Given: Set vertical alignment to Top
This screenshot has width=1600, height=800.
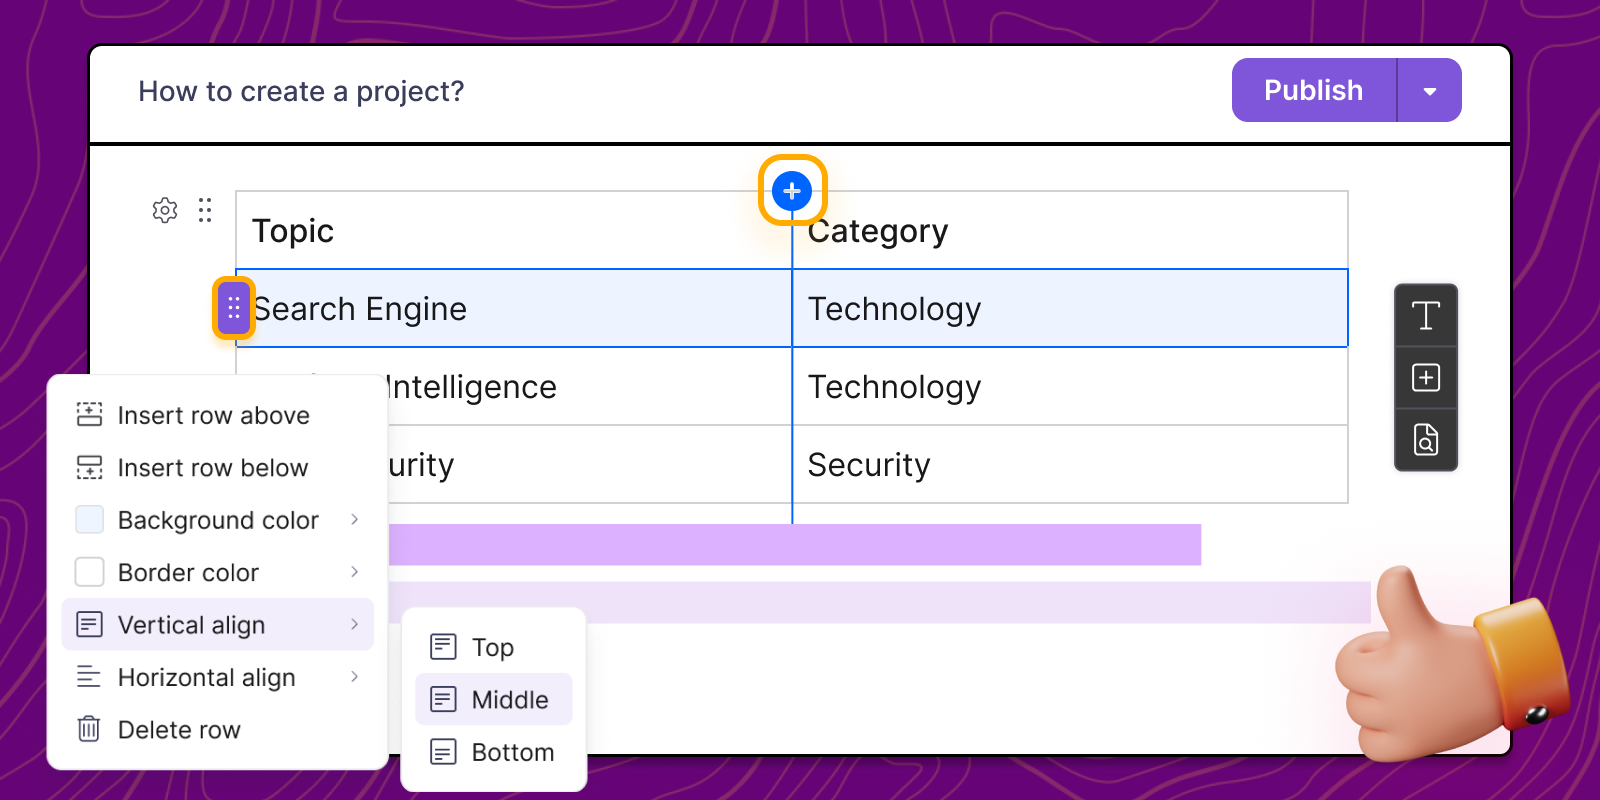Looking at the screenshot, I should pos(494,647).
